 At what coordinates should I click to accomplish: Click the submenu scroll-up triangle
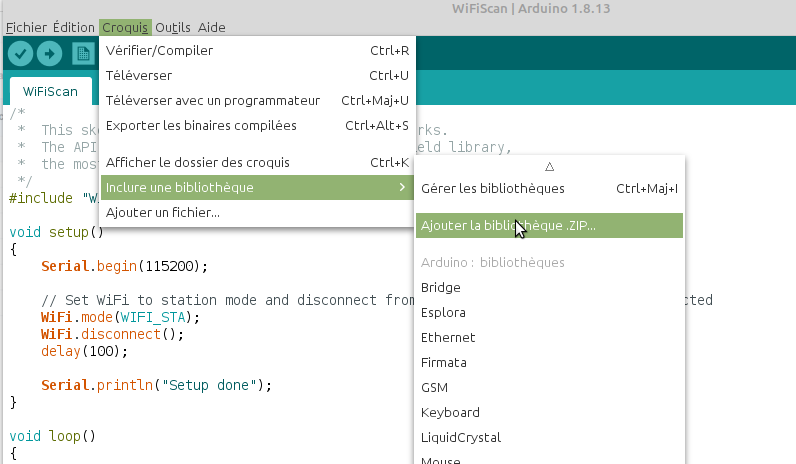[549, 167]
